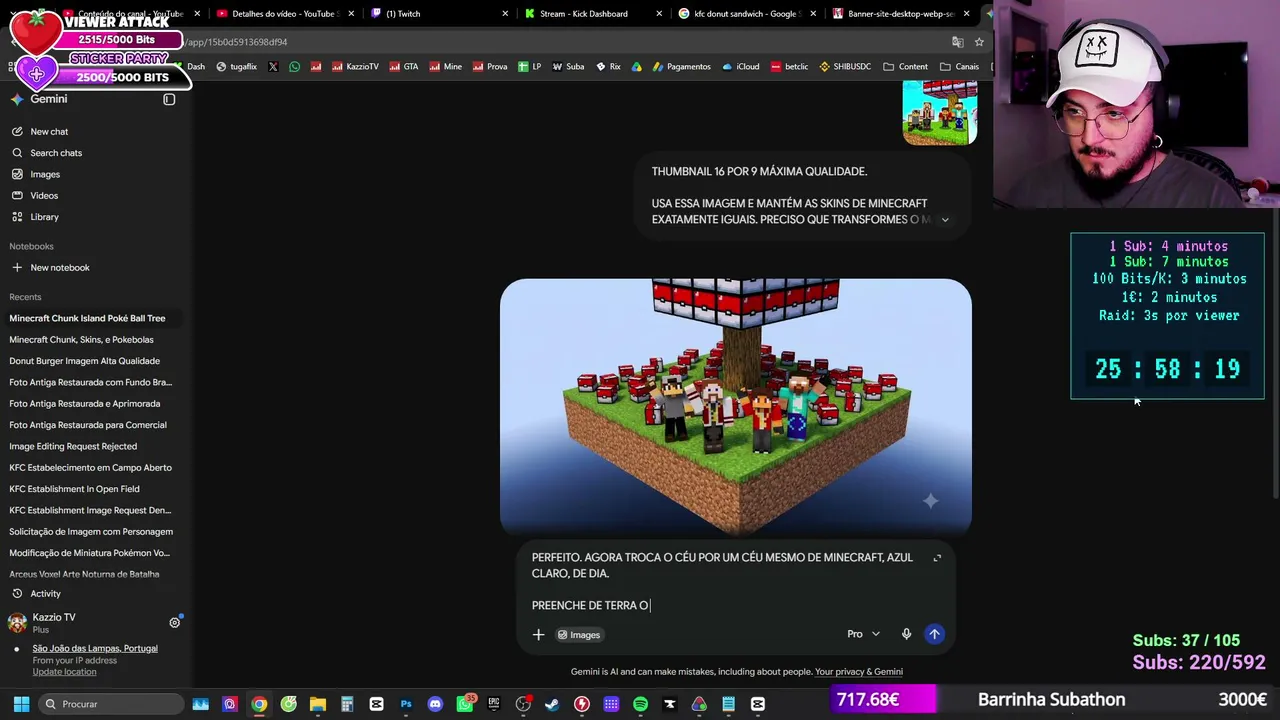Screen dimensions: 1280x720
Task: Start a New chat in Gemini
Action: click(49, 132)
